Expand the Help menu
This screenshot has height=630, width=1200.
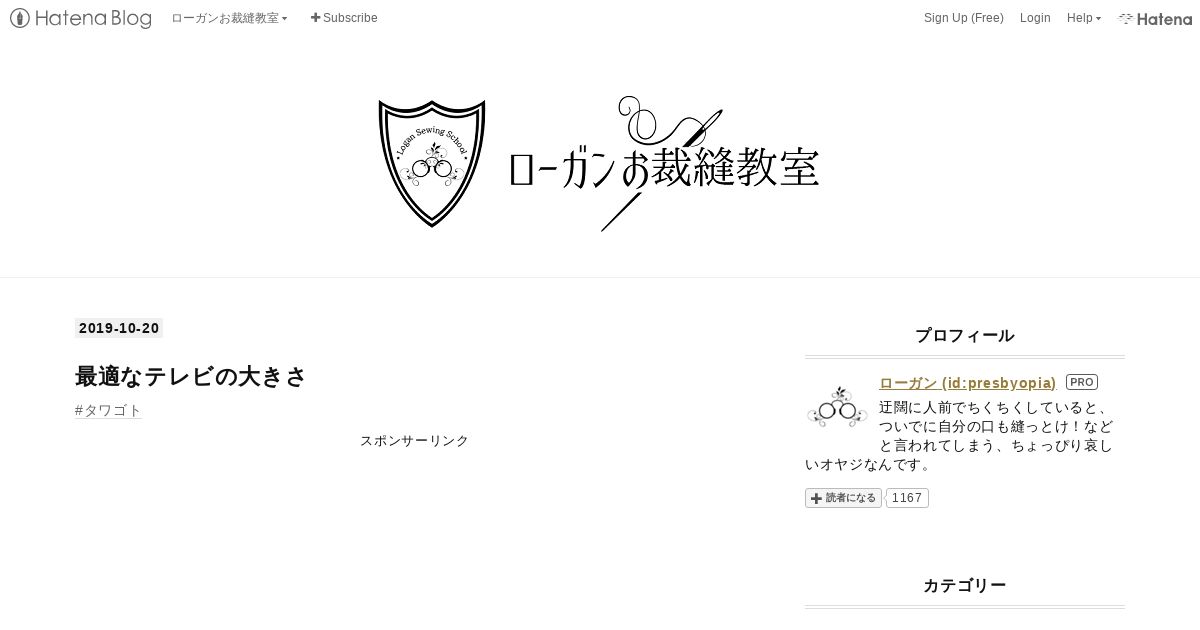(1084, 18)
